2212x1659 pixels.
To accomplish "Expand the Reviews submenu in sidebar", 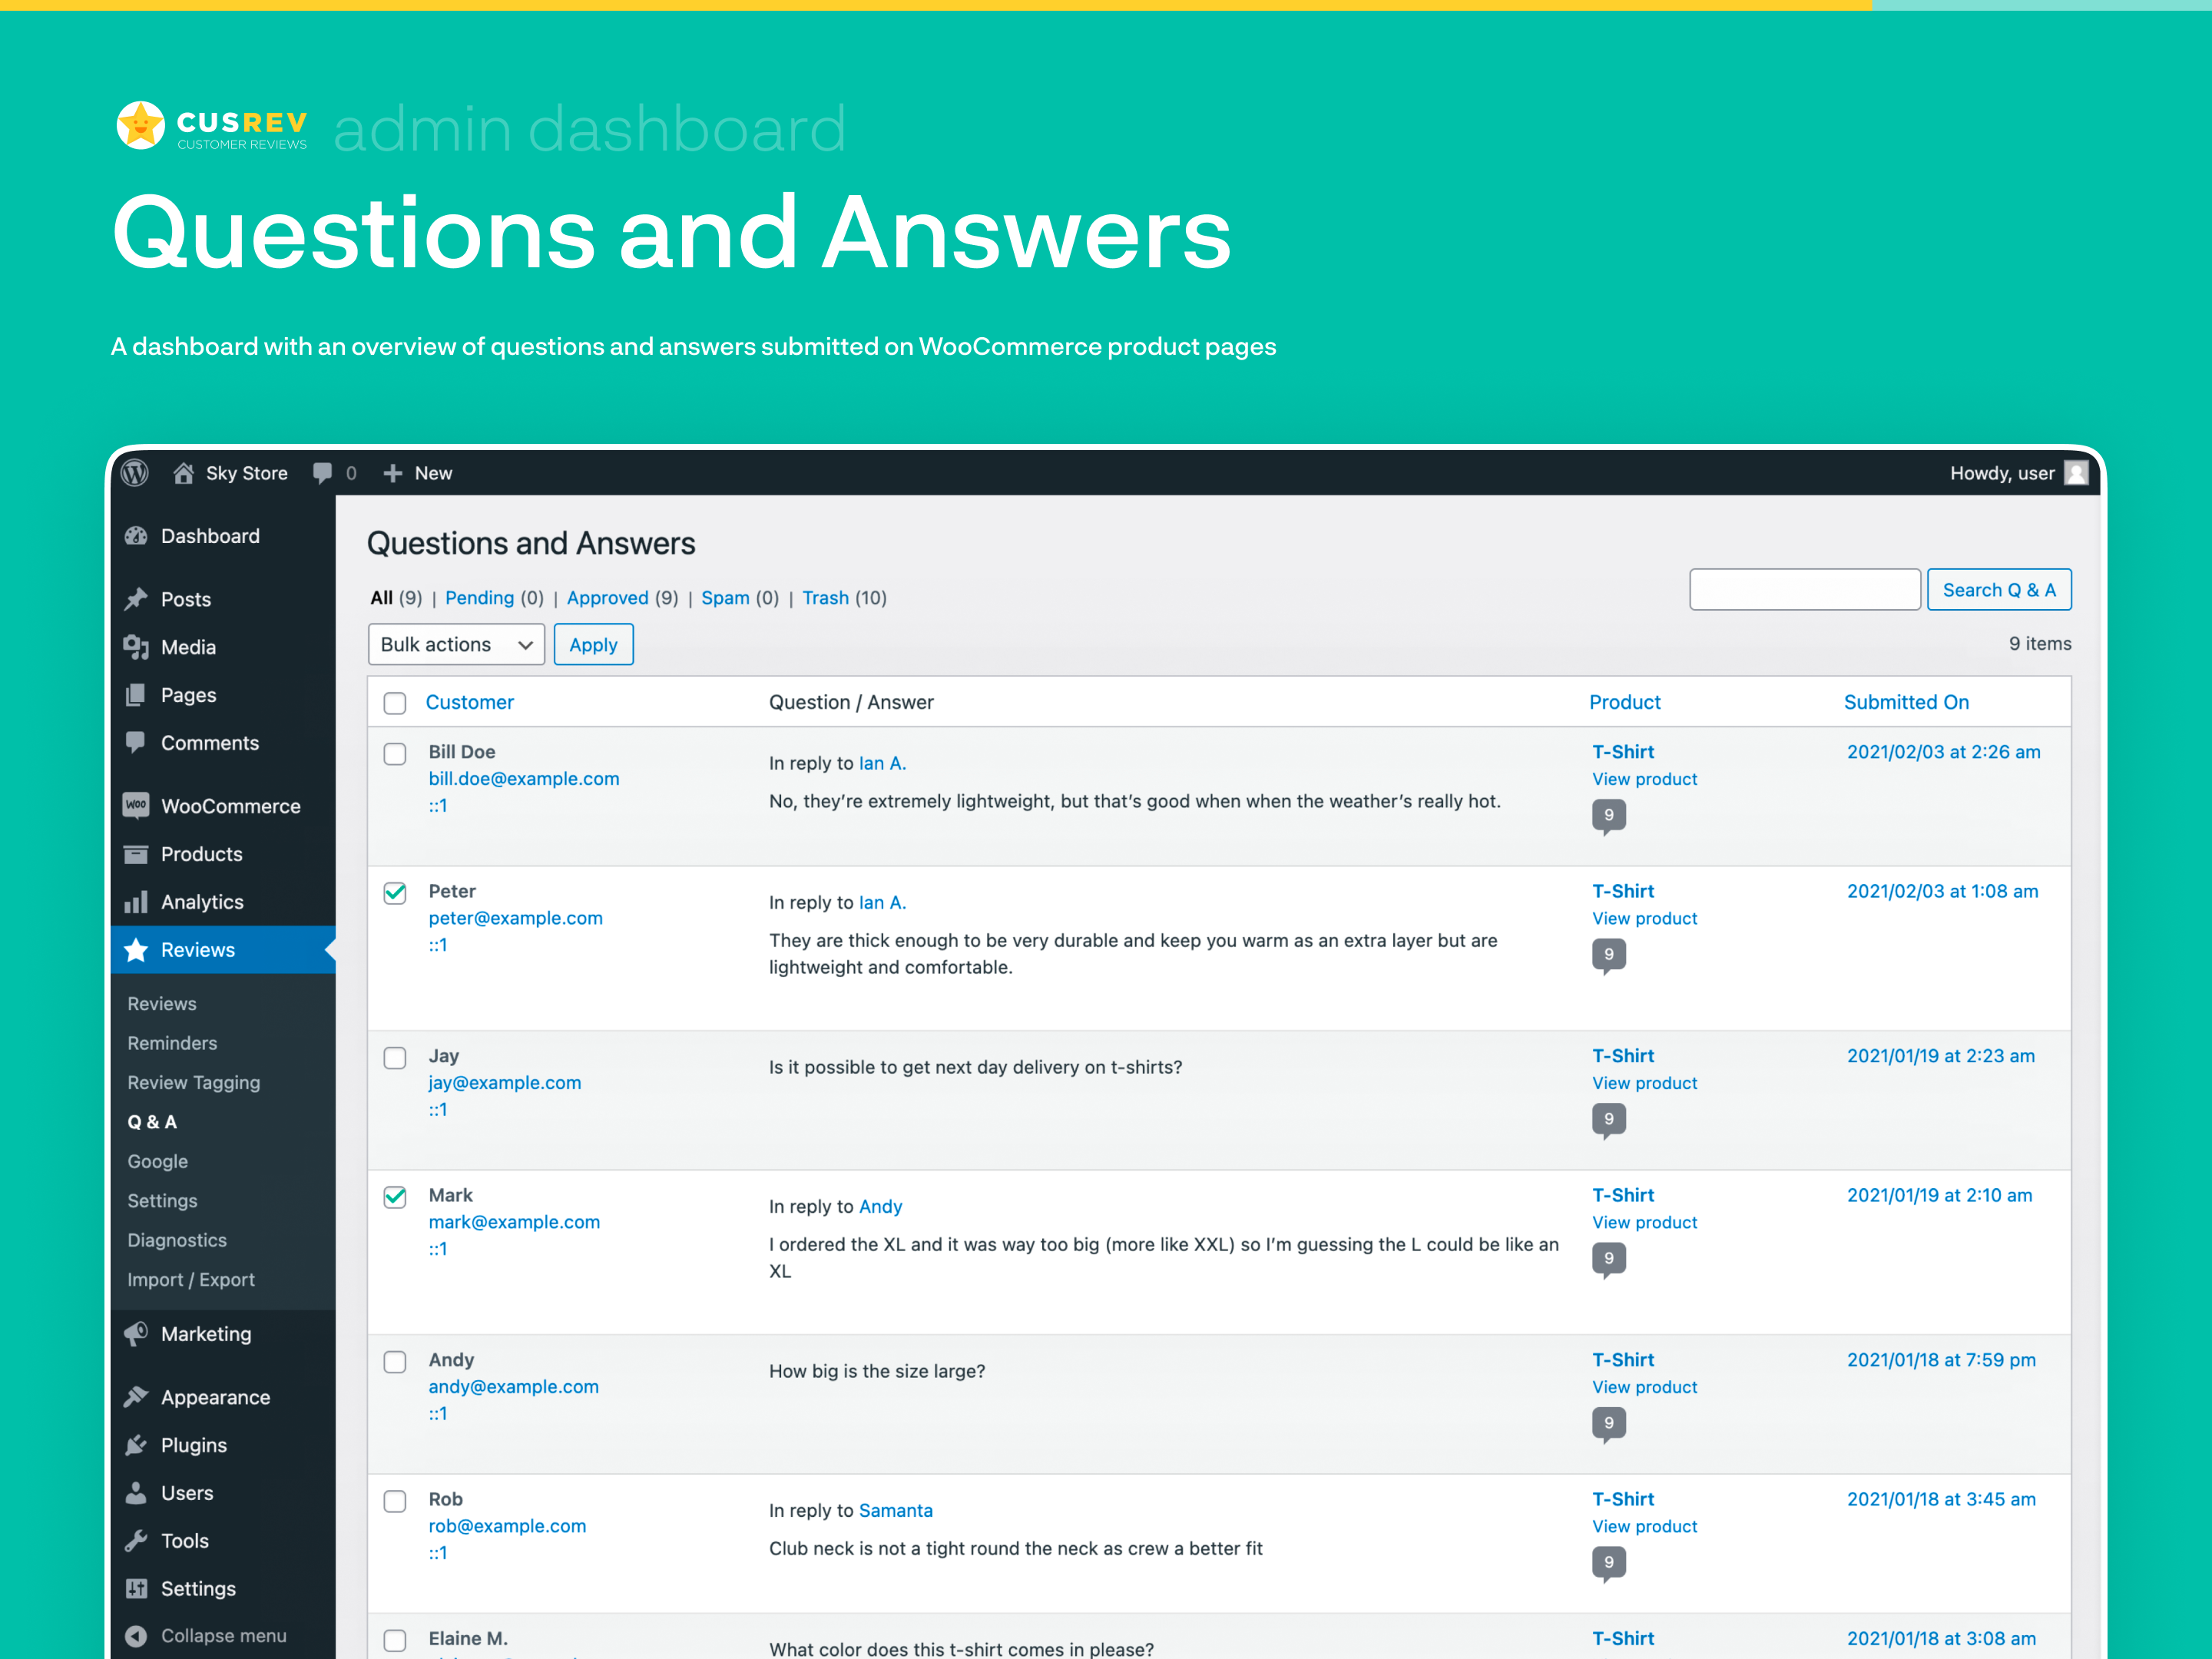I will click(197, 950).
